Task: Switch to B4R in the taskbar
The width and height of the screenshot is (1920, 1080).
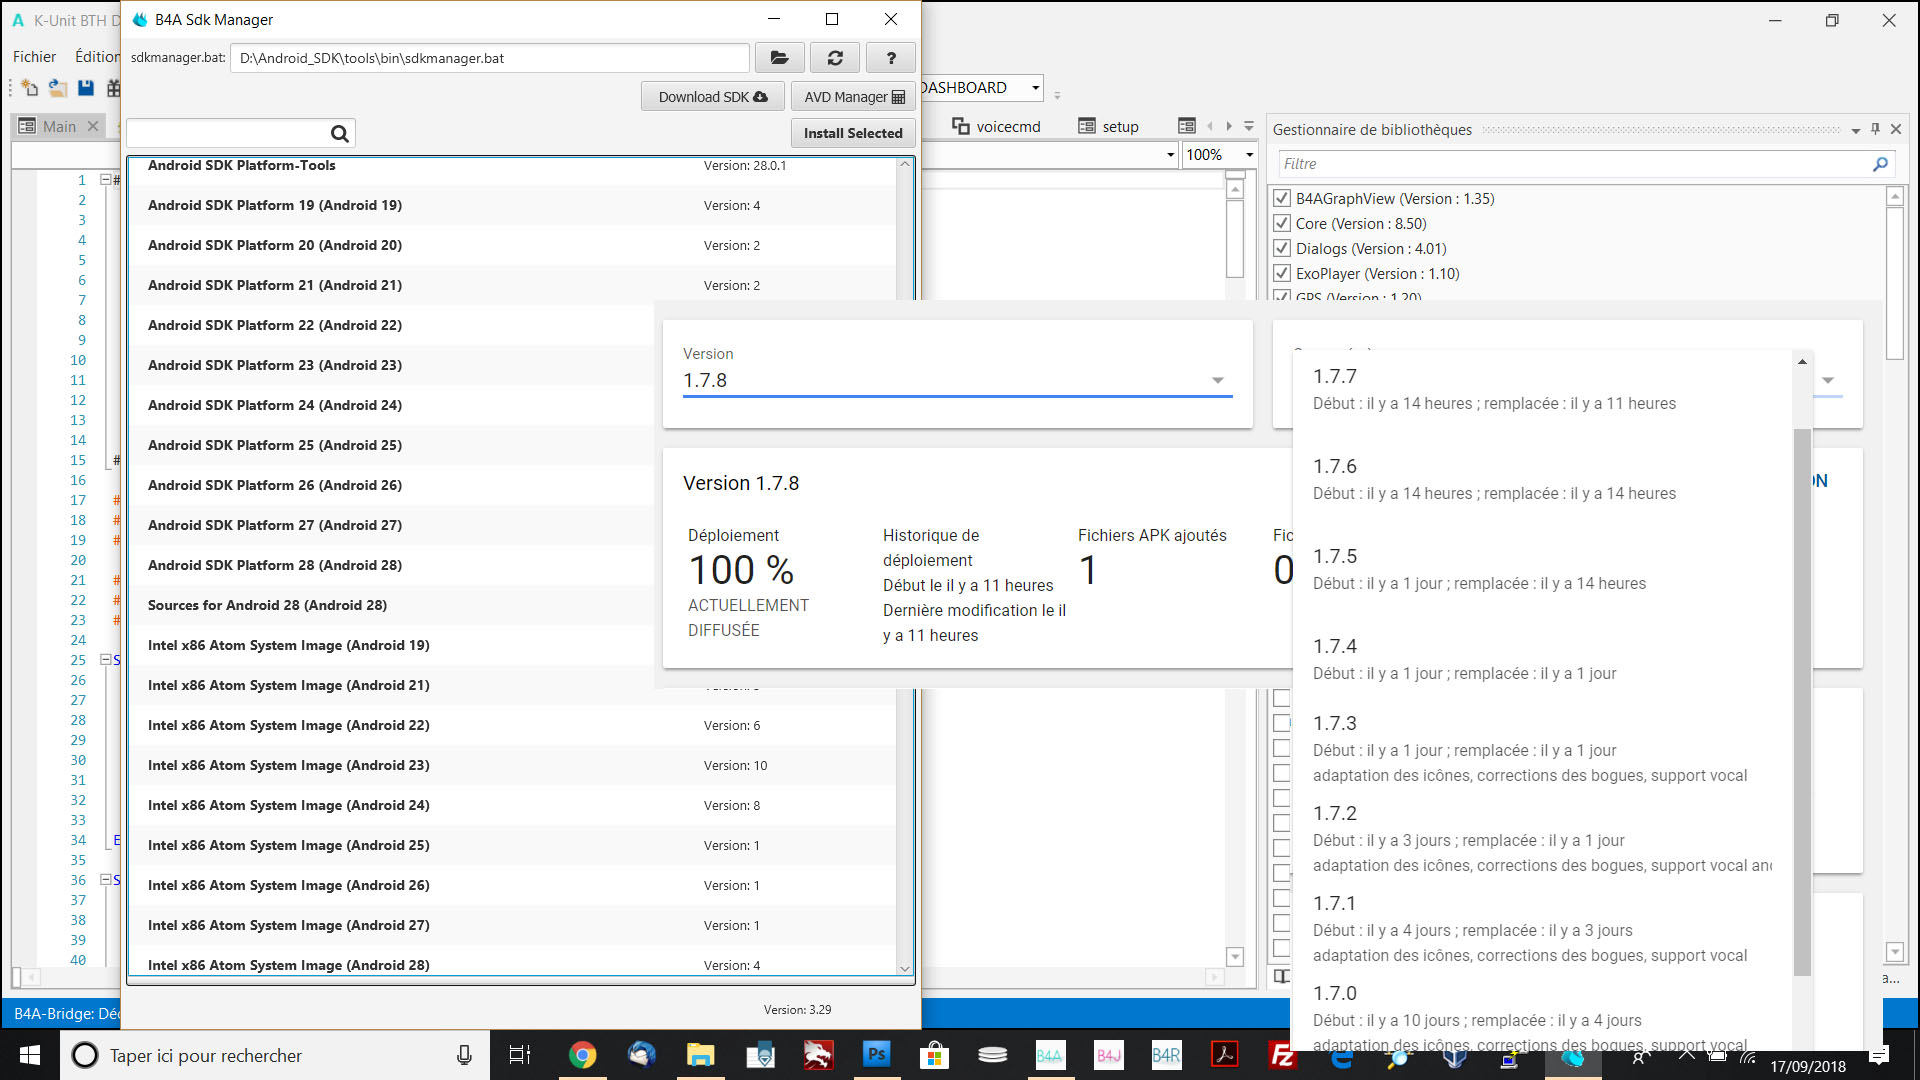Action: [1166, 1055]
